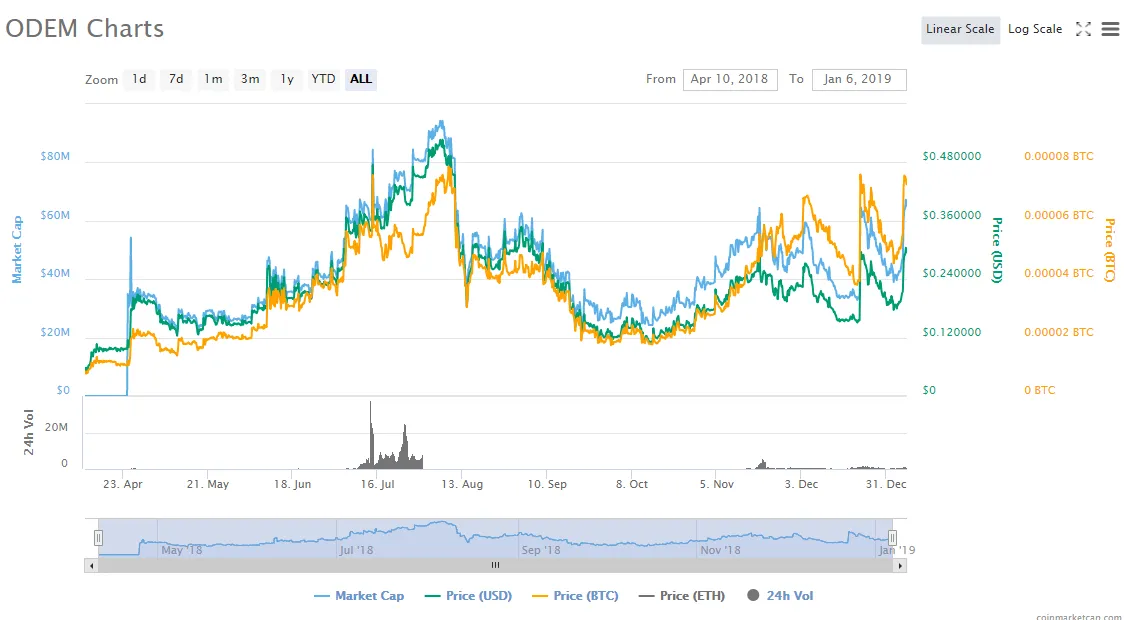Switch to Linear Scale
Screen dimensions: 1124x620
tap(960, 29)
